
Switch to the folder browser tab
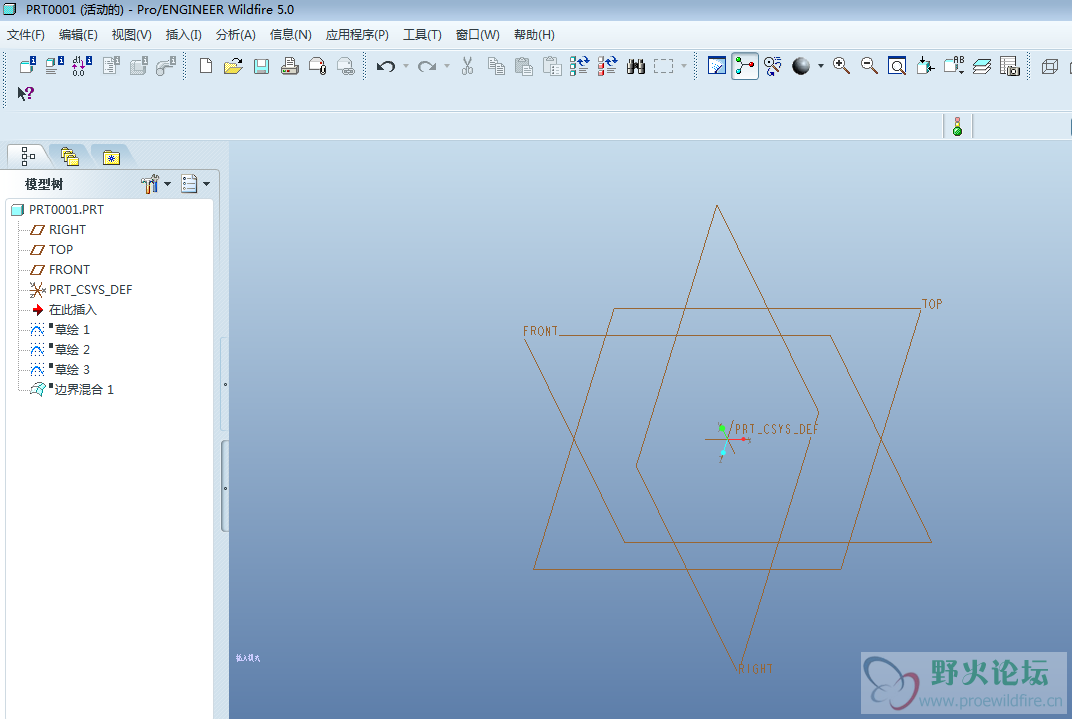pos(69,157)
